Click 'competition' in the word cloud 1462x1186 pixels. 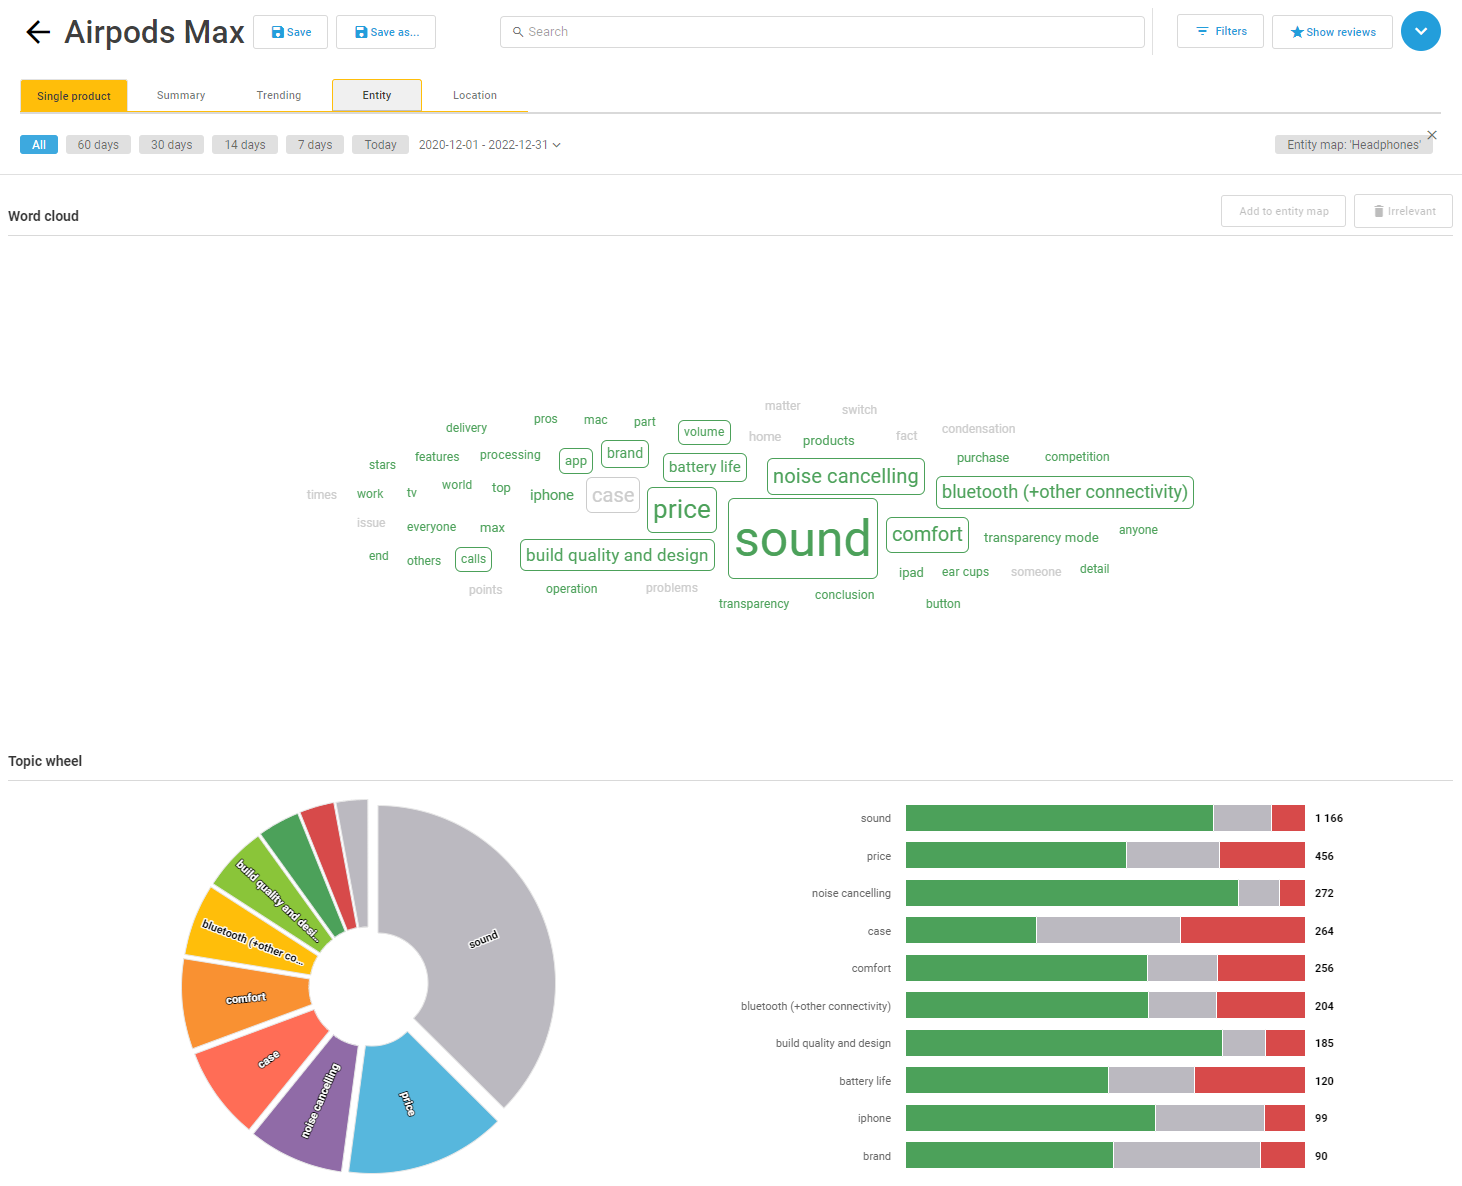pos(1077,457)
